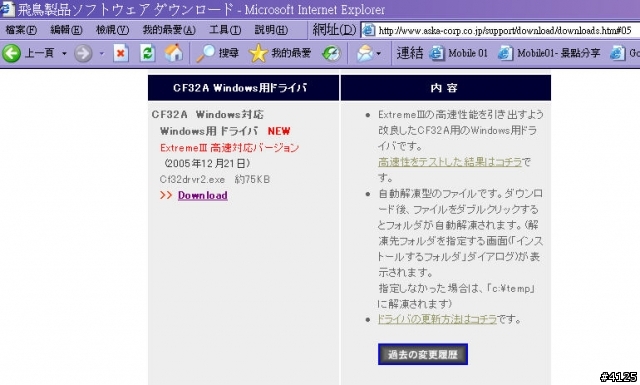Open the 高速性をテストした結果はコチラ link
Viewport: 640px width, 385px height.
coord(450,162)
